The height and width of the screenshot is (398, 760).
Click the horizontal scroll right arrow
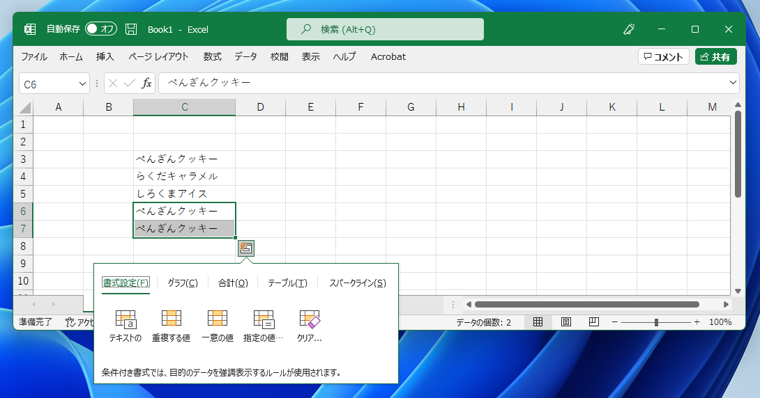pos(726,304)
